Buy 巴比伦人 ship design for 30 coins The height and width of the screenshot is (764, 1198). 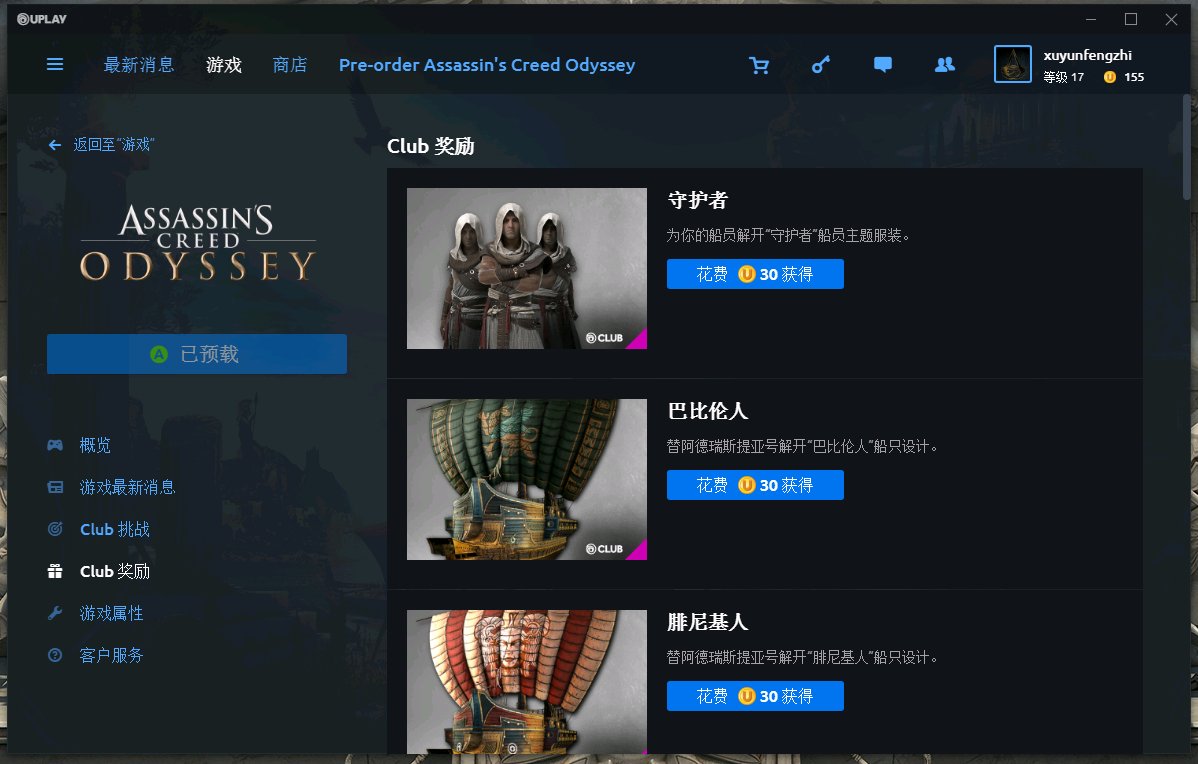[x=755, y=484]
